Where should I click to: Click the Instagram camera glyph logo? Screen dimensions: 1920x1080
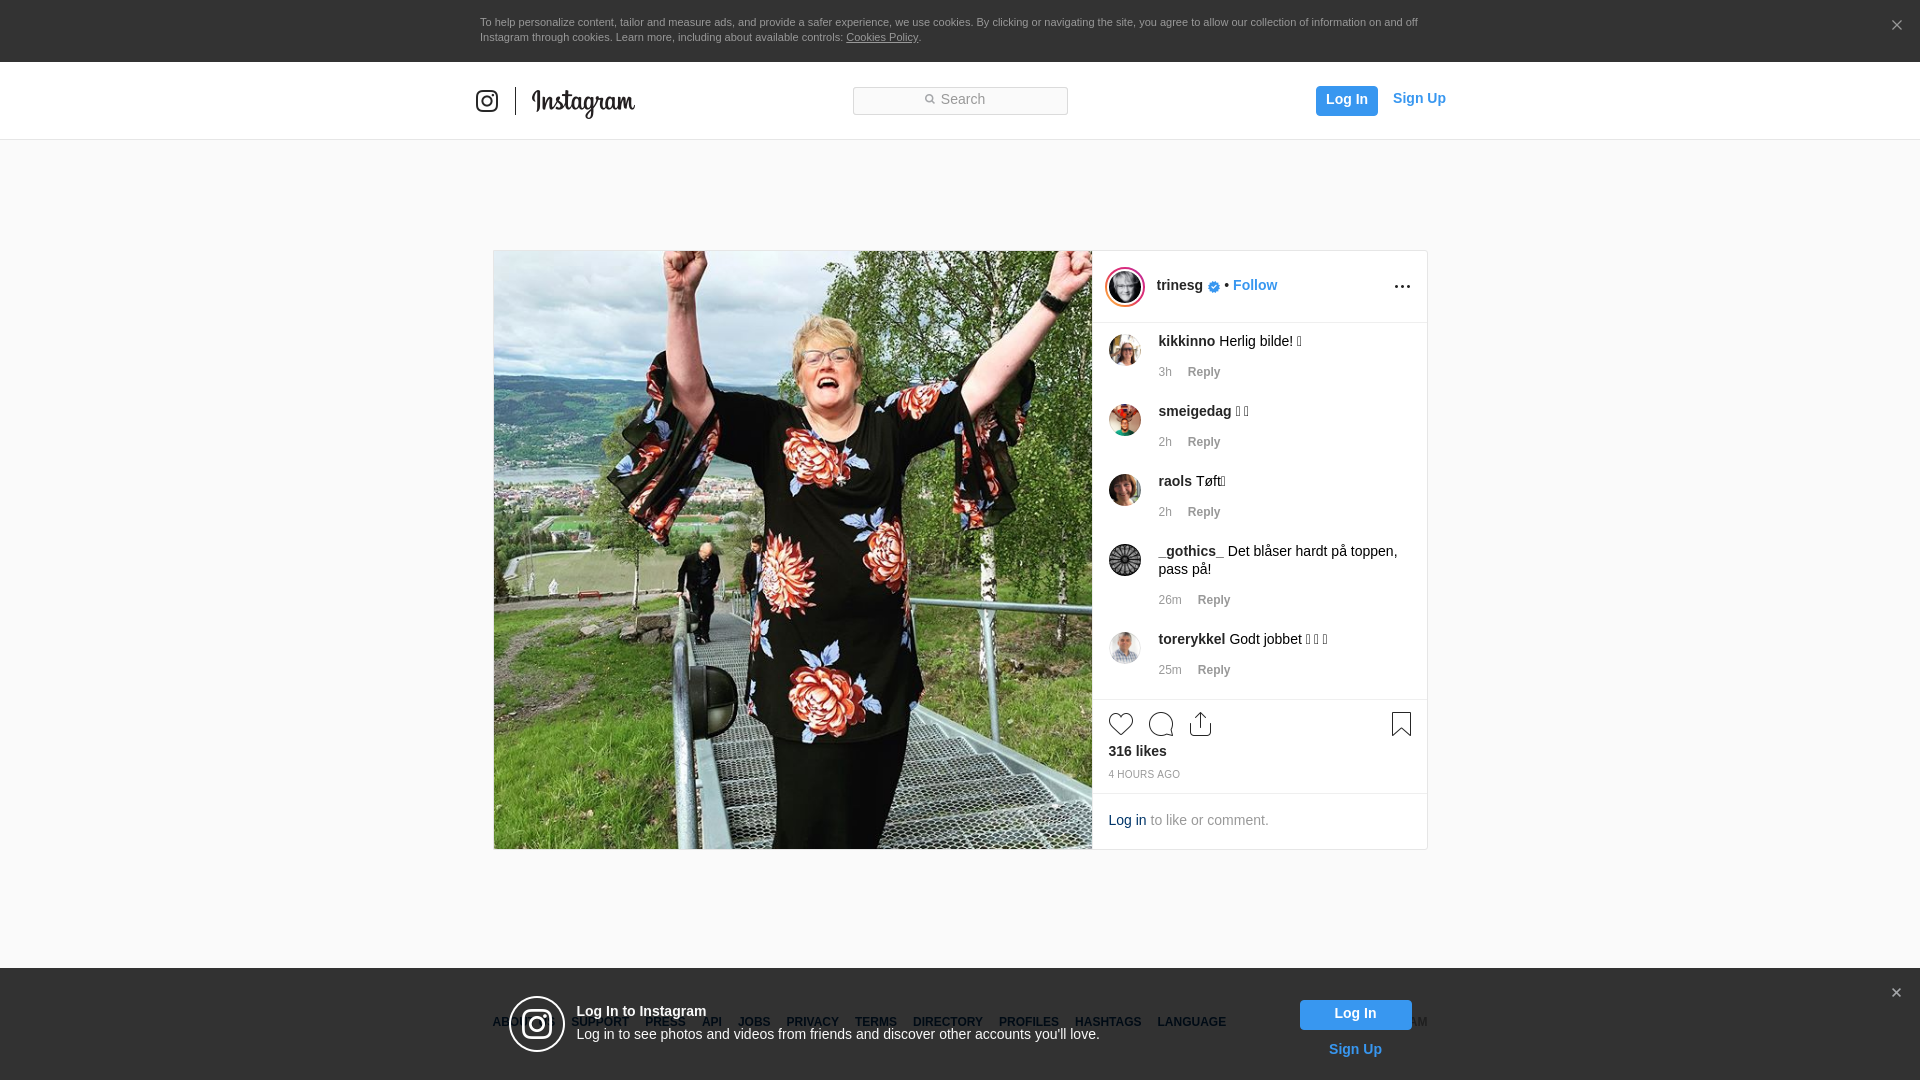(487, 101)
